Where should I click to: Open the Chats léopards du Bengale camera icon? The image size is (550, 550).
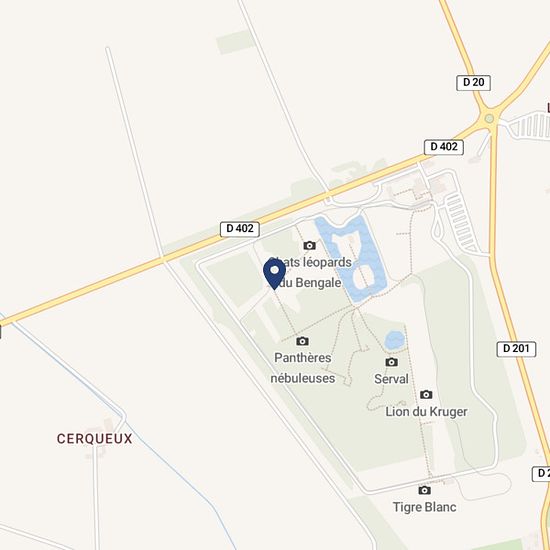pos(309,245)
